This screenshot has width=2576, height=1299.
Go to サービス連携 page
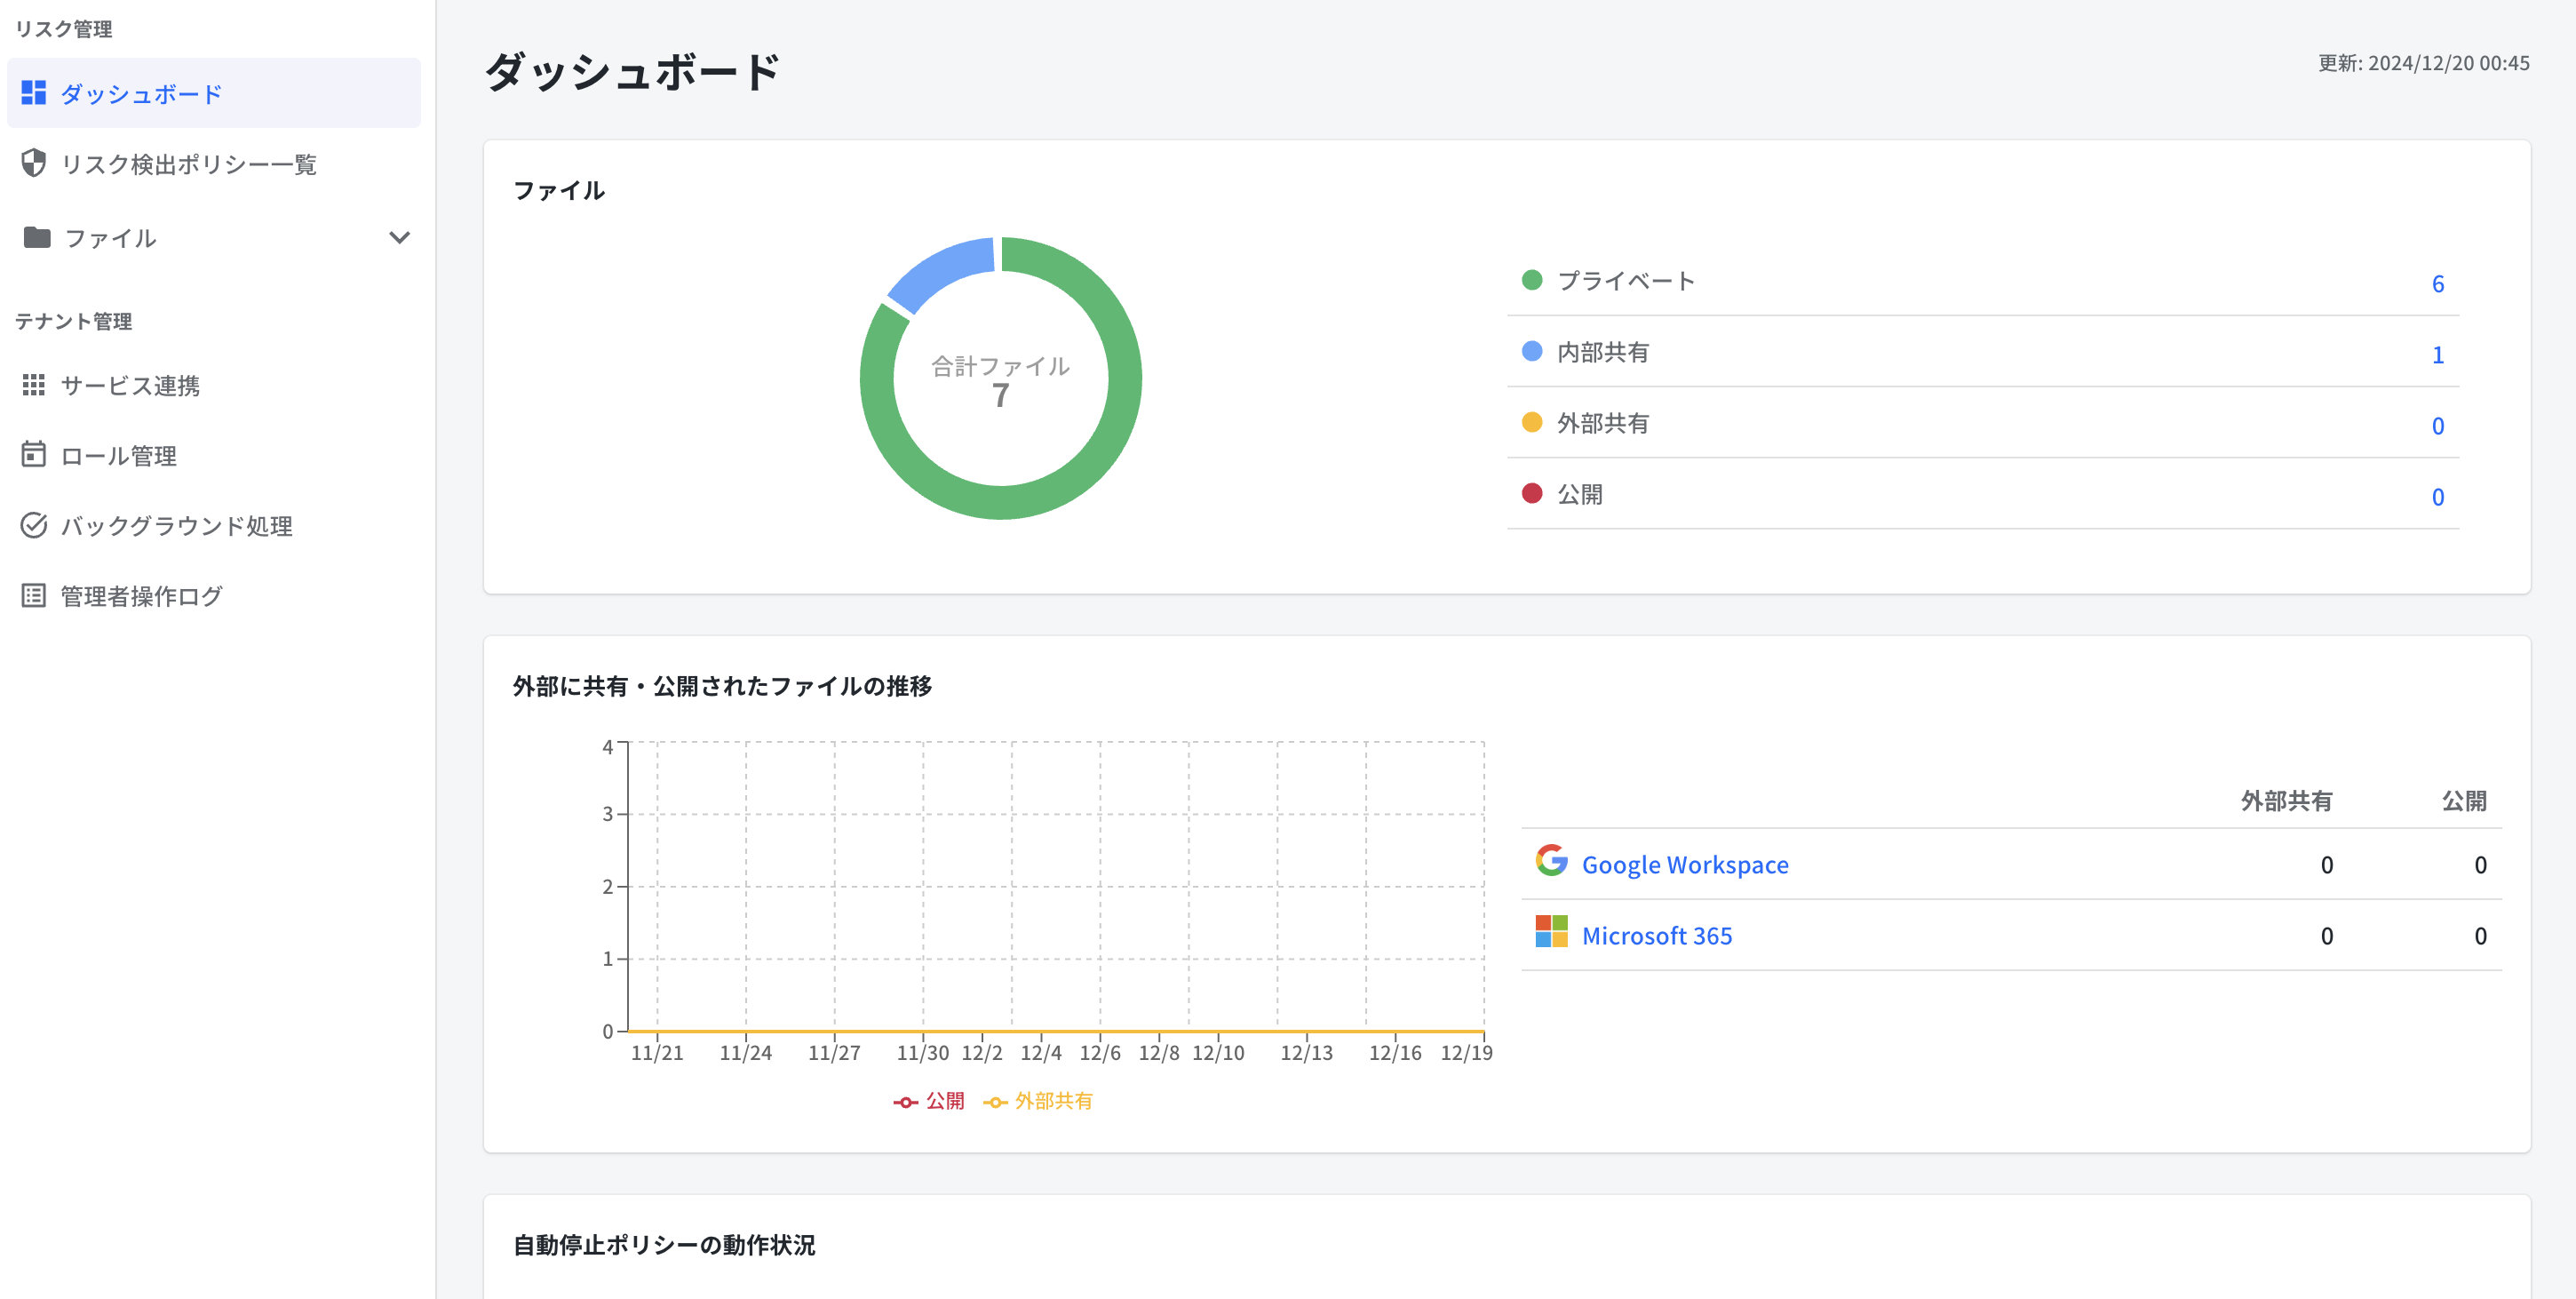tap(214, 385)
